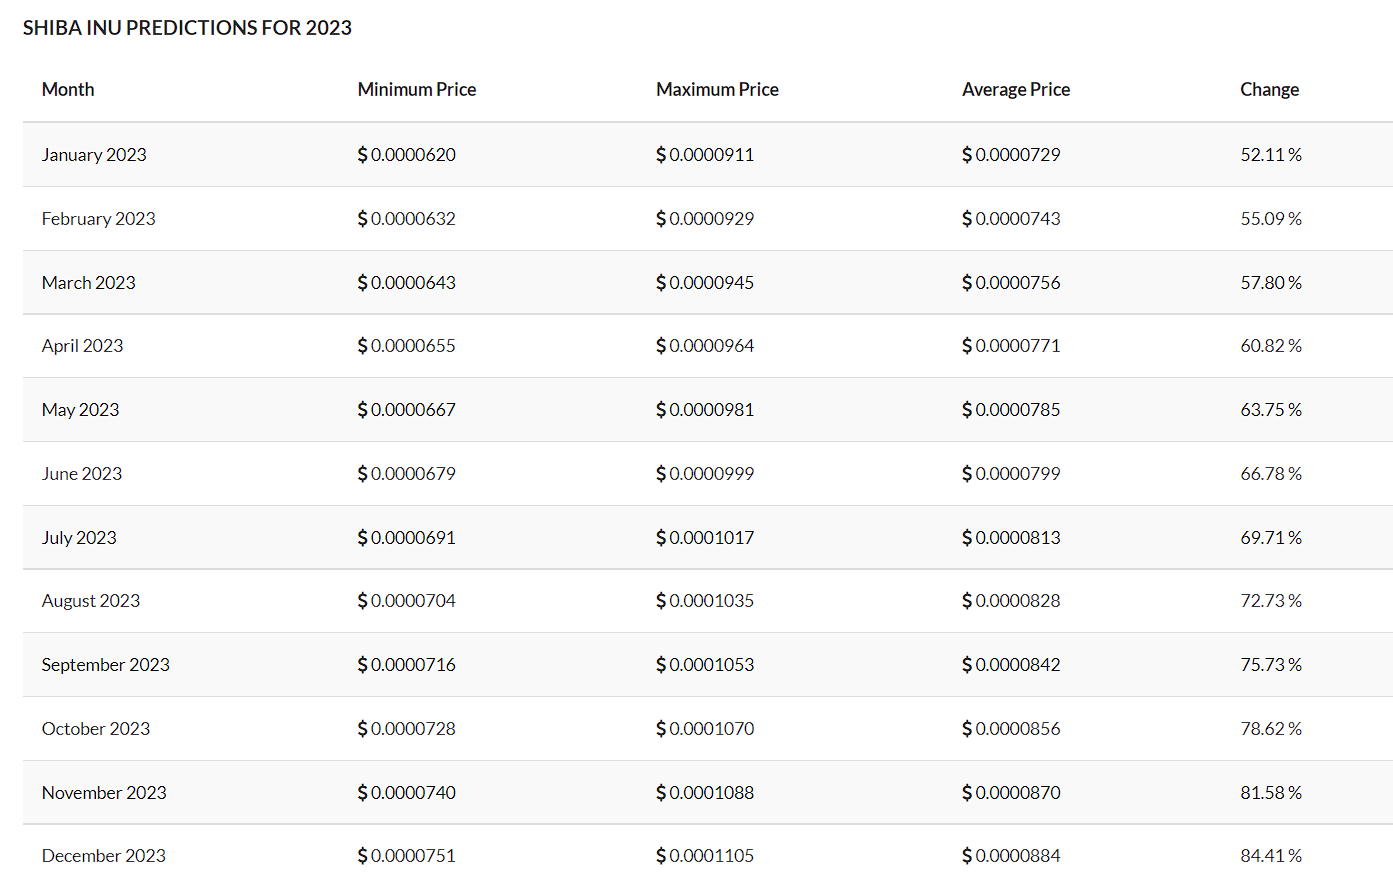Select the February 2023 row label
The width and height of the screenshot is (1393, 896).
tap(99, 218)
